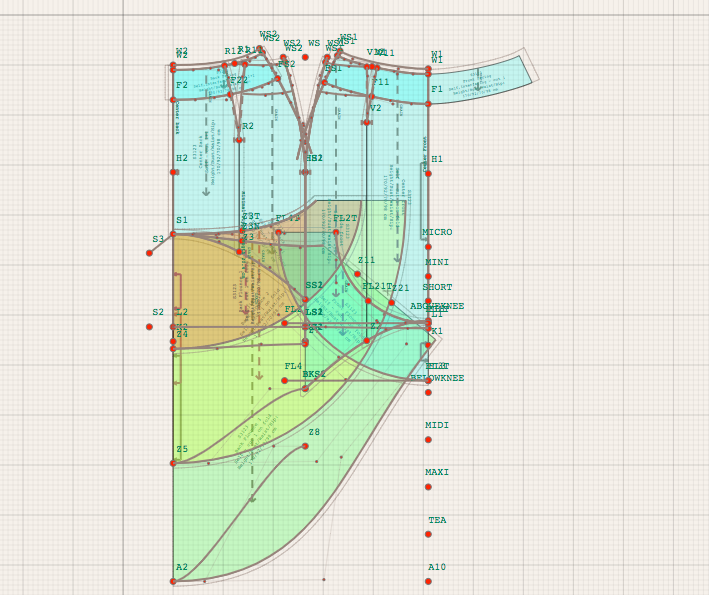Select the lone WS point at top center
709x595 pixels.
[x=305, y=57]
